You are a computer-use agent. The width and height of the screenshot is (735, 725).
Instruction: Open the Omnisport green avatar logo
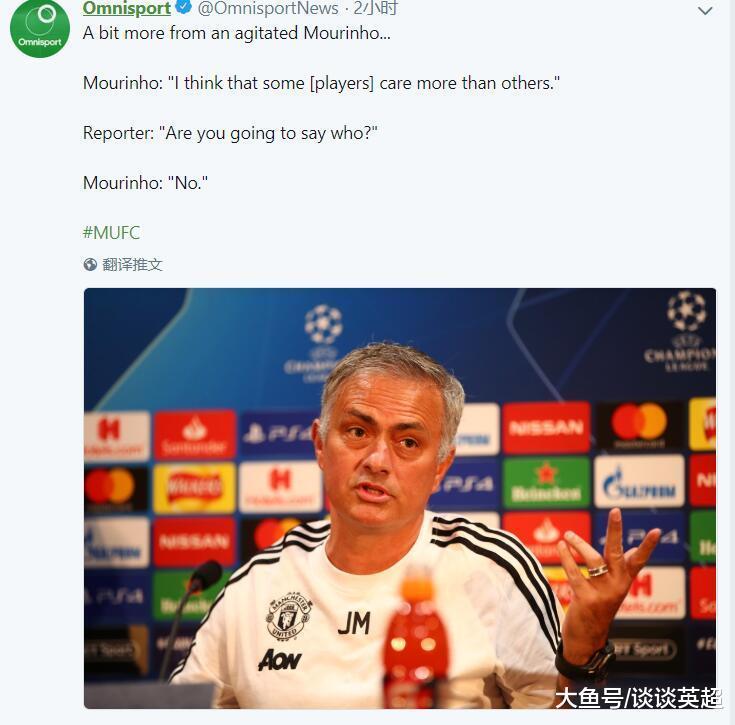point(40,28)
